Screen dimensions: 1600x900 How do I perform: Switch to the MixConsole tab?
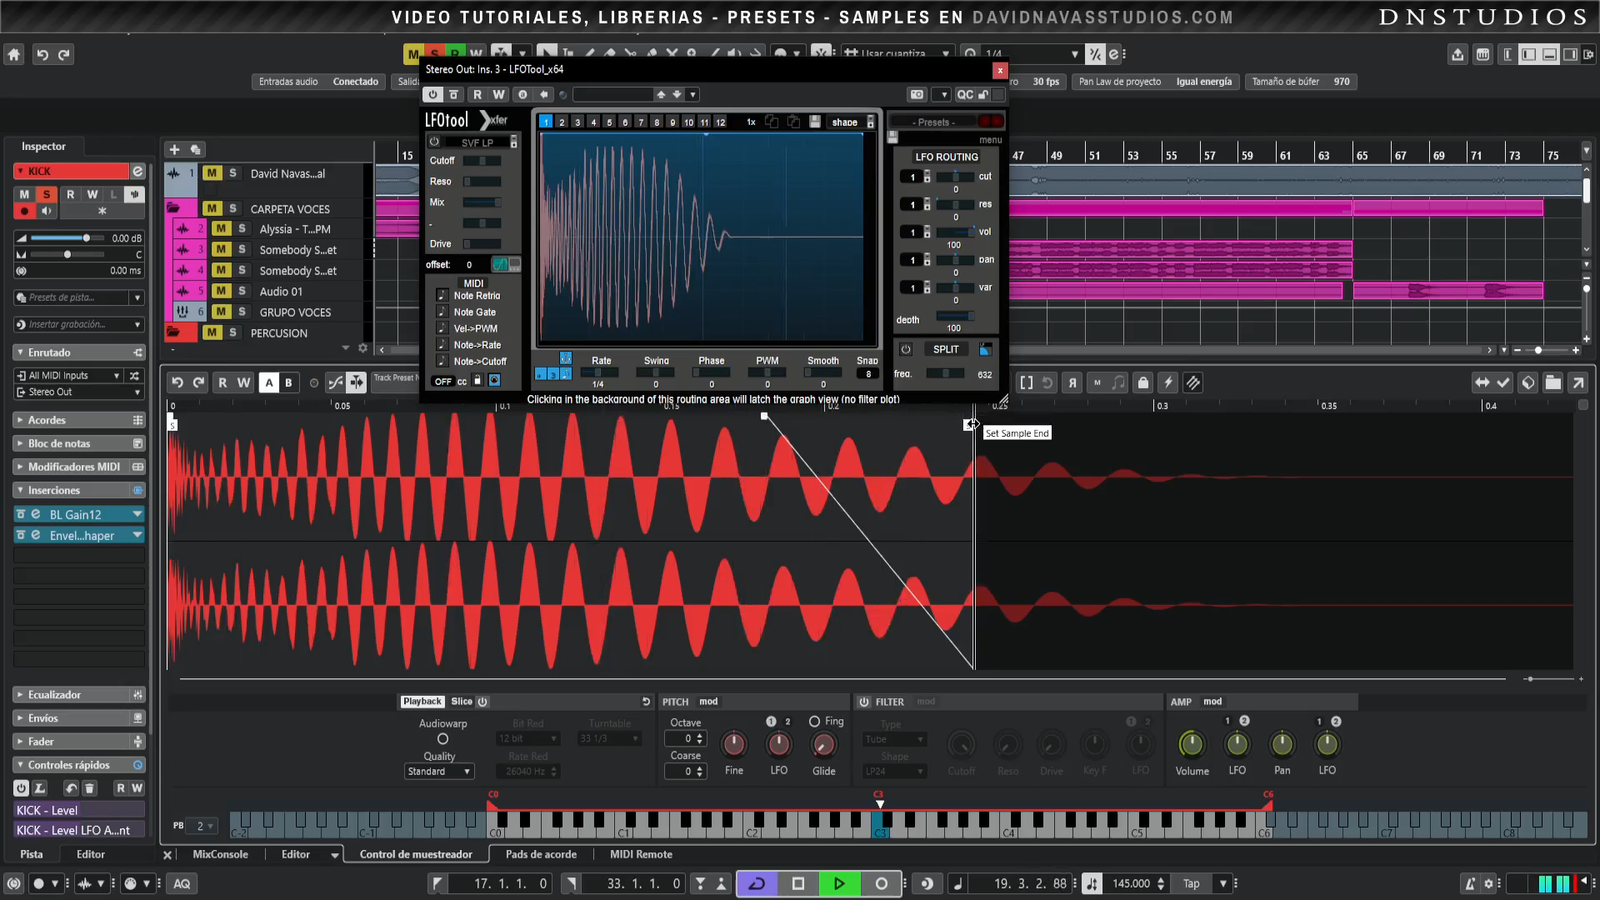pos(220,854)
